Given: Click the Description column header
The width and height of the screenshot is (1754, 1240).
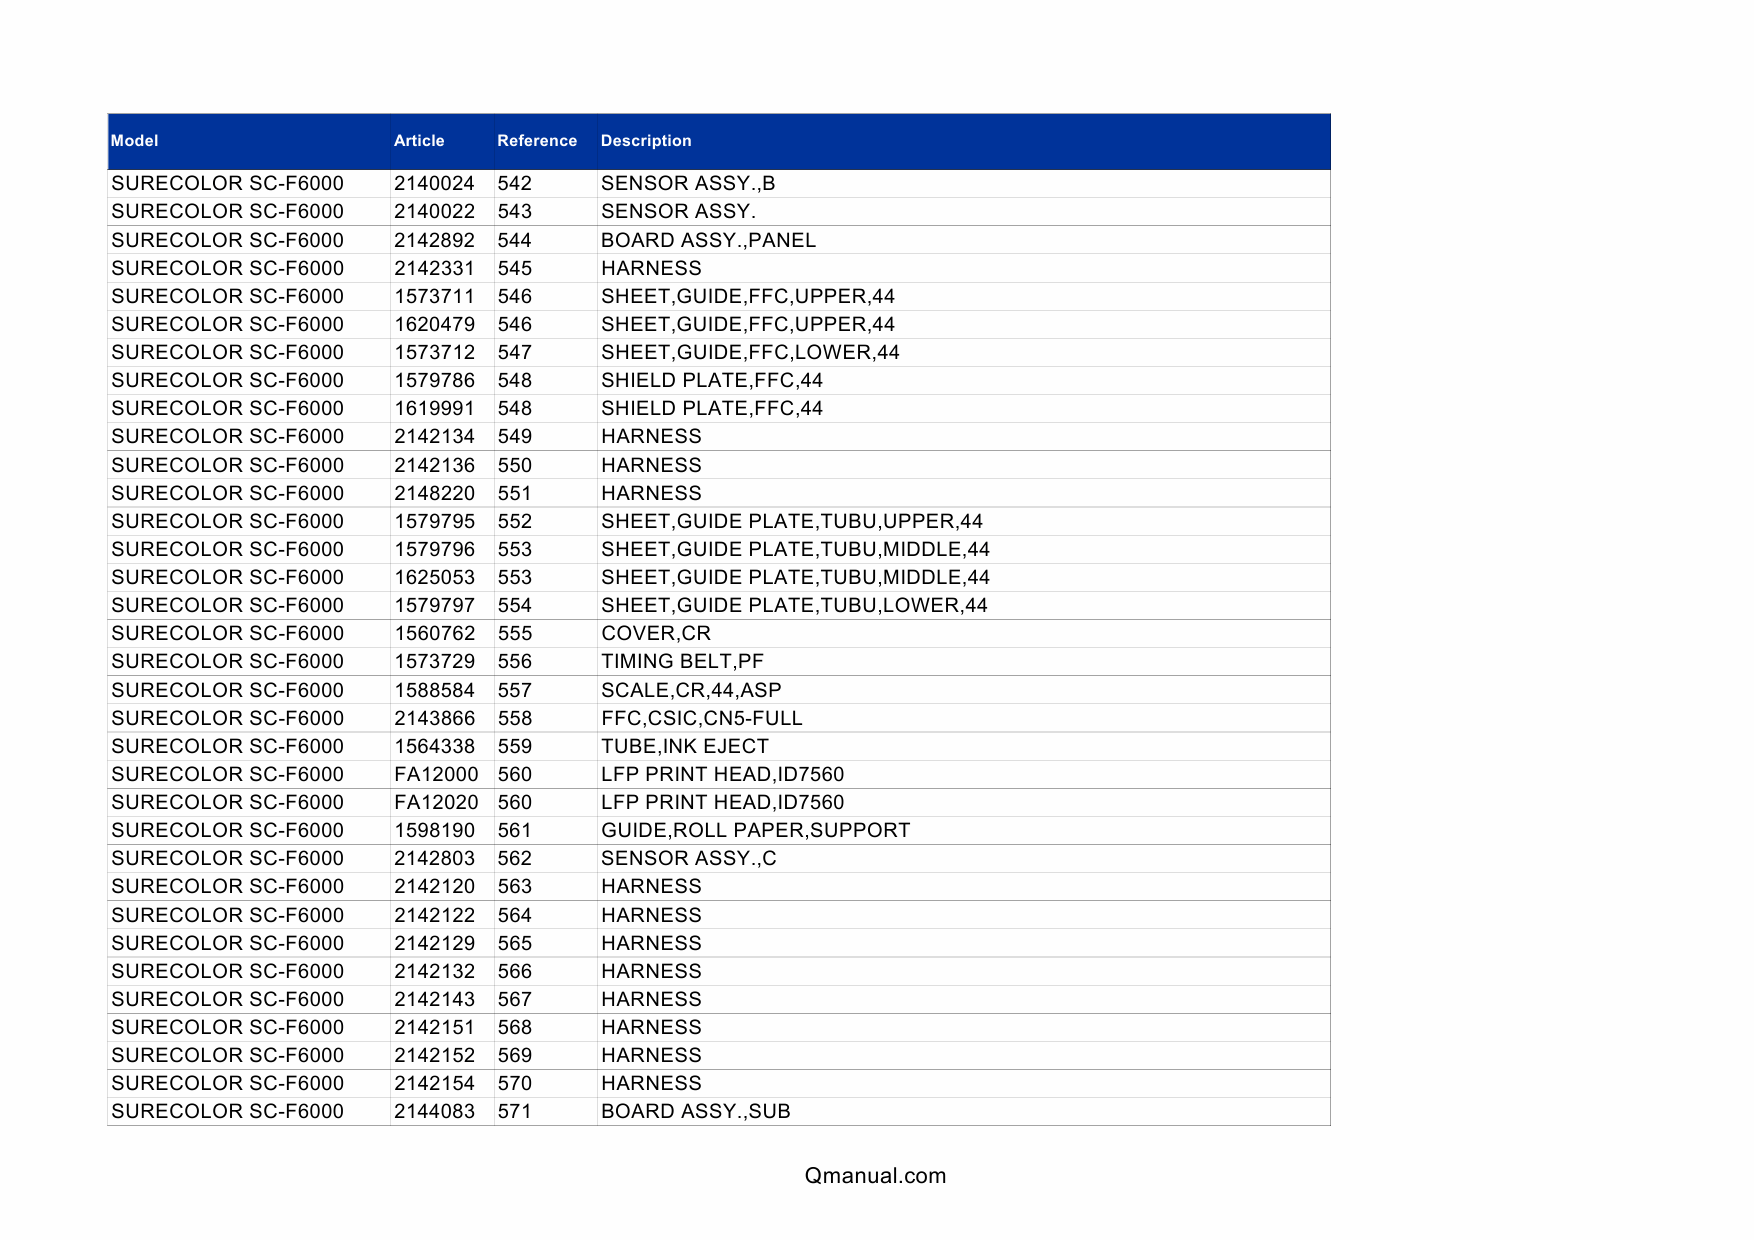Looking at the screenshot, I should [646, 141].
